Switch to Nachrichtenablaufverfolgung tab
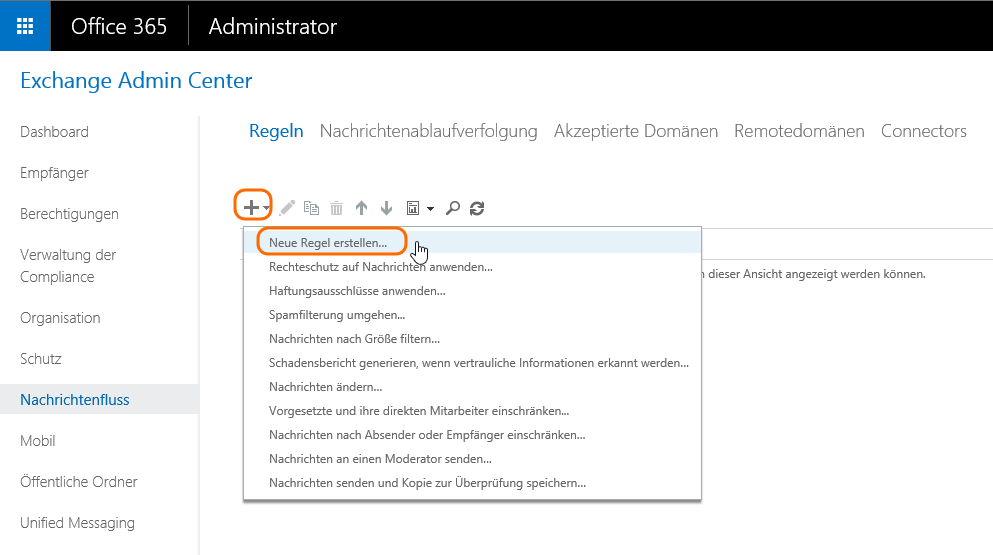993x555 pixels. pos(428,131)
